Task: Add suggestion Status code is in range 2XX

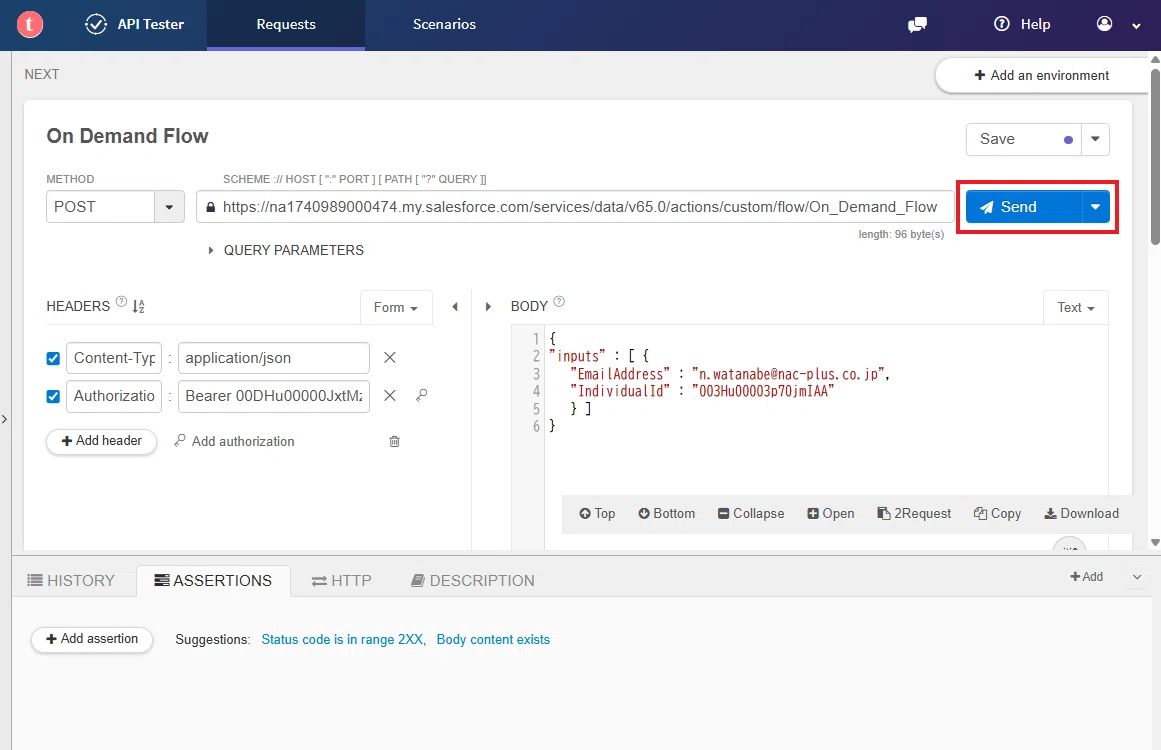Action: [342, 640]
